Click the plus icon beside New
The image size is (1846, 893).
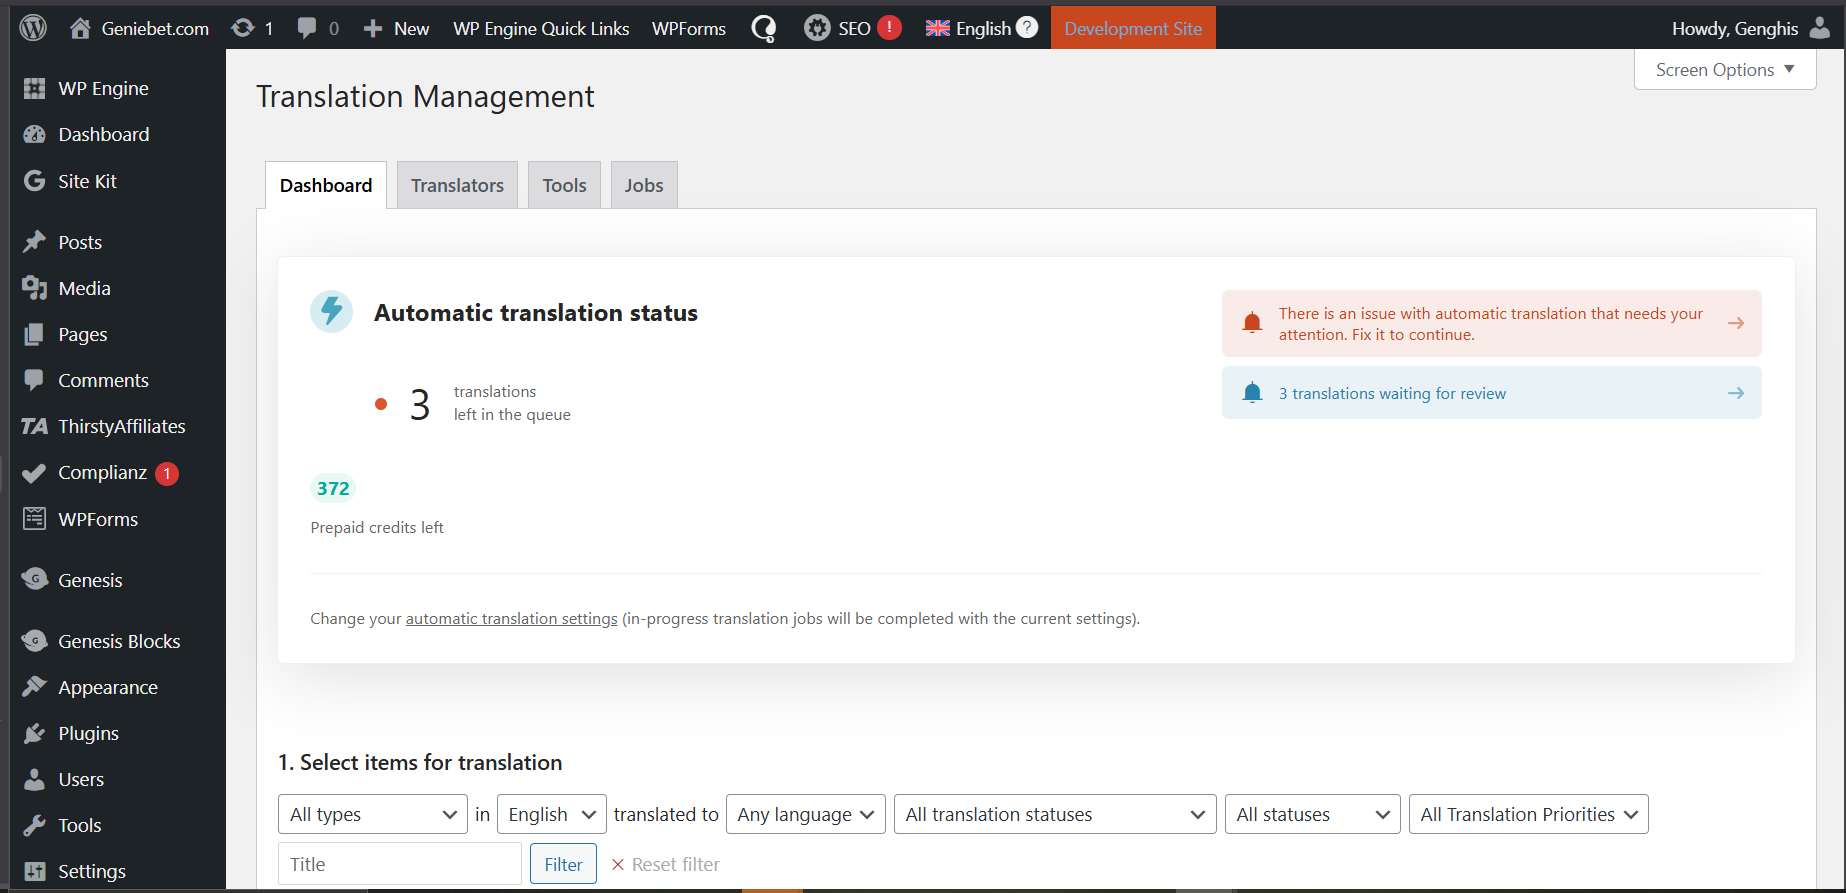coord(373,29)
